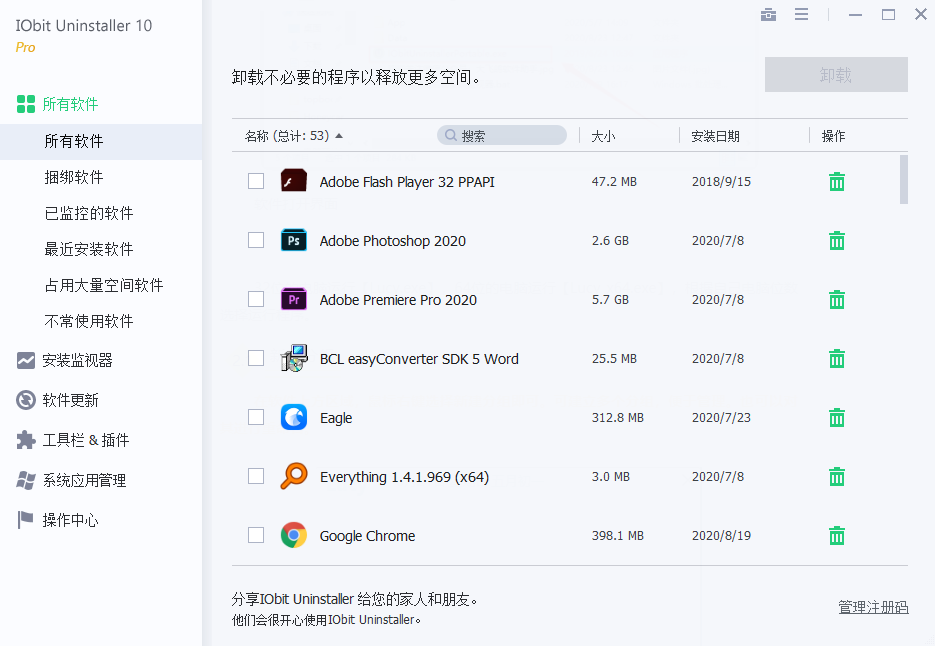
Task: Click trash icon for Google Chrome
Action: coord(837,536)
